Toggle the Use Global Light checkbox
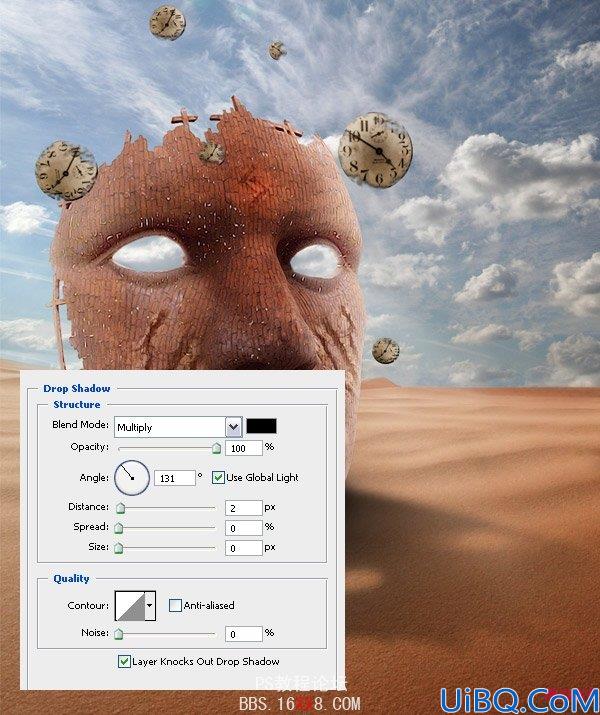The width and height of the screenshot is (600, 715). [218, 477]
